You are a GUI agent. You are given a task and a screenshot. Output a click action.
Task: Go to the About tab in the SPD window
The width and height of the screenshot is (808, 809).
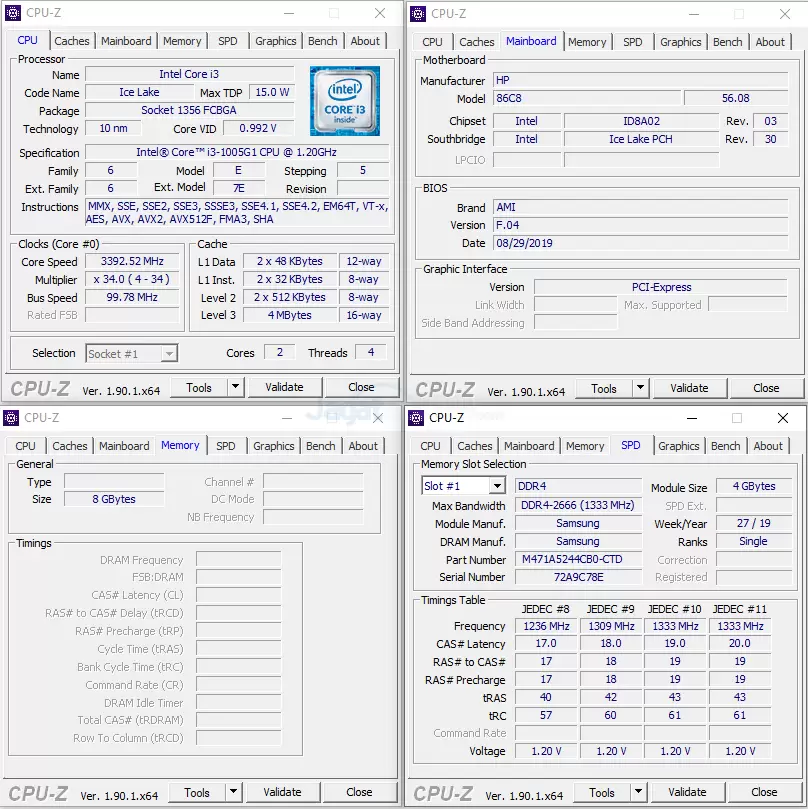tap(768, 446)
